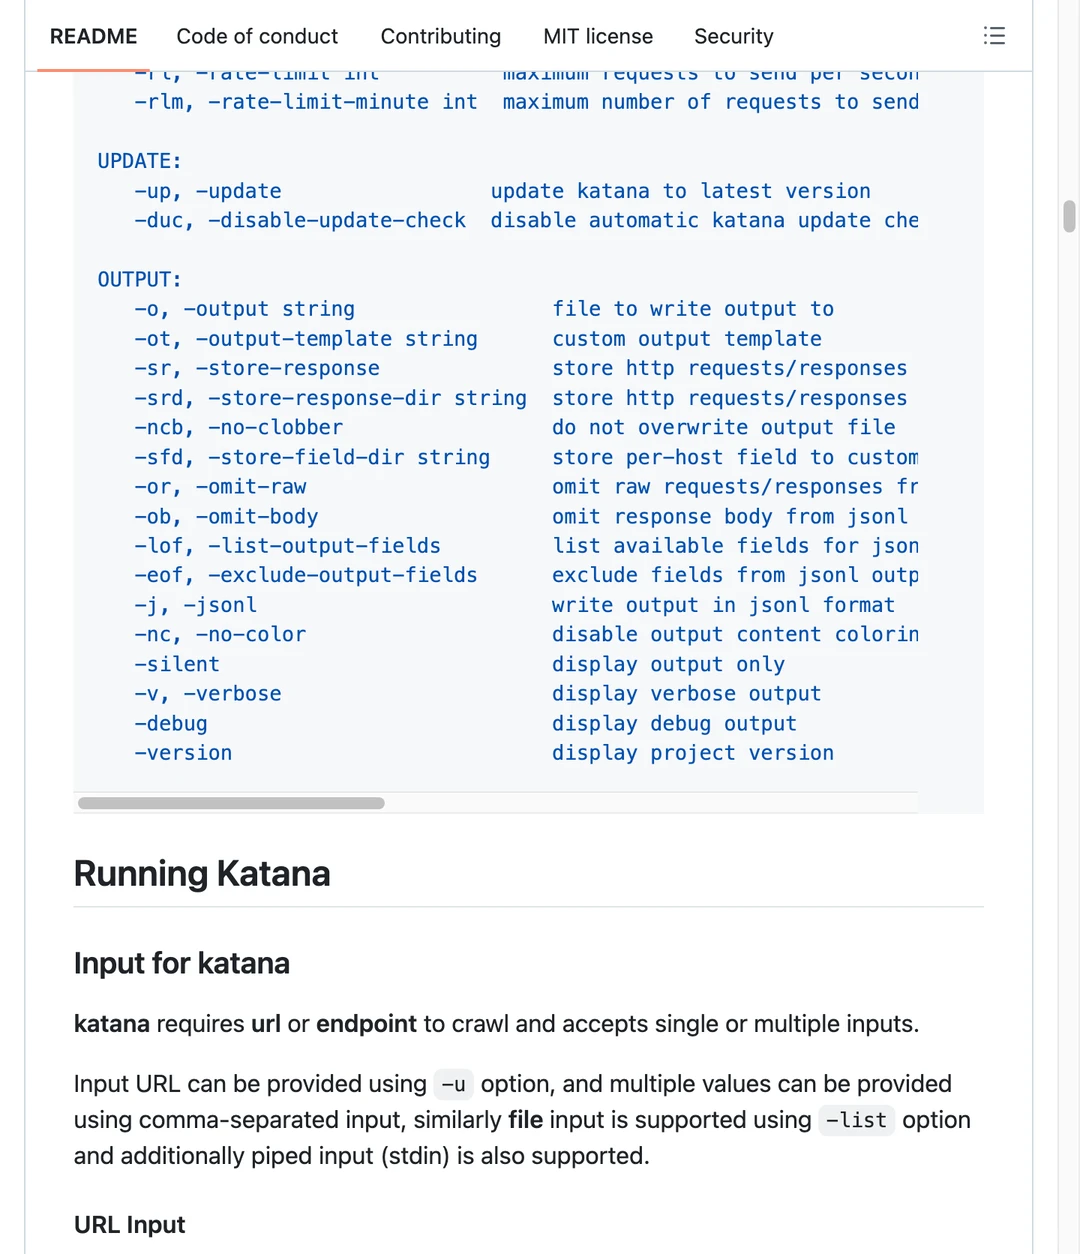Click the page vertical scrollbar thumb
The image size is (1080, 1254).
click(x=1069, y=216)
